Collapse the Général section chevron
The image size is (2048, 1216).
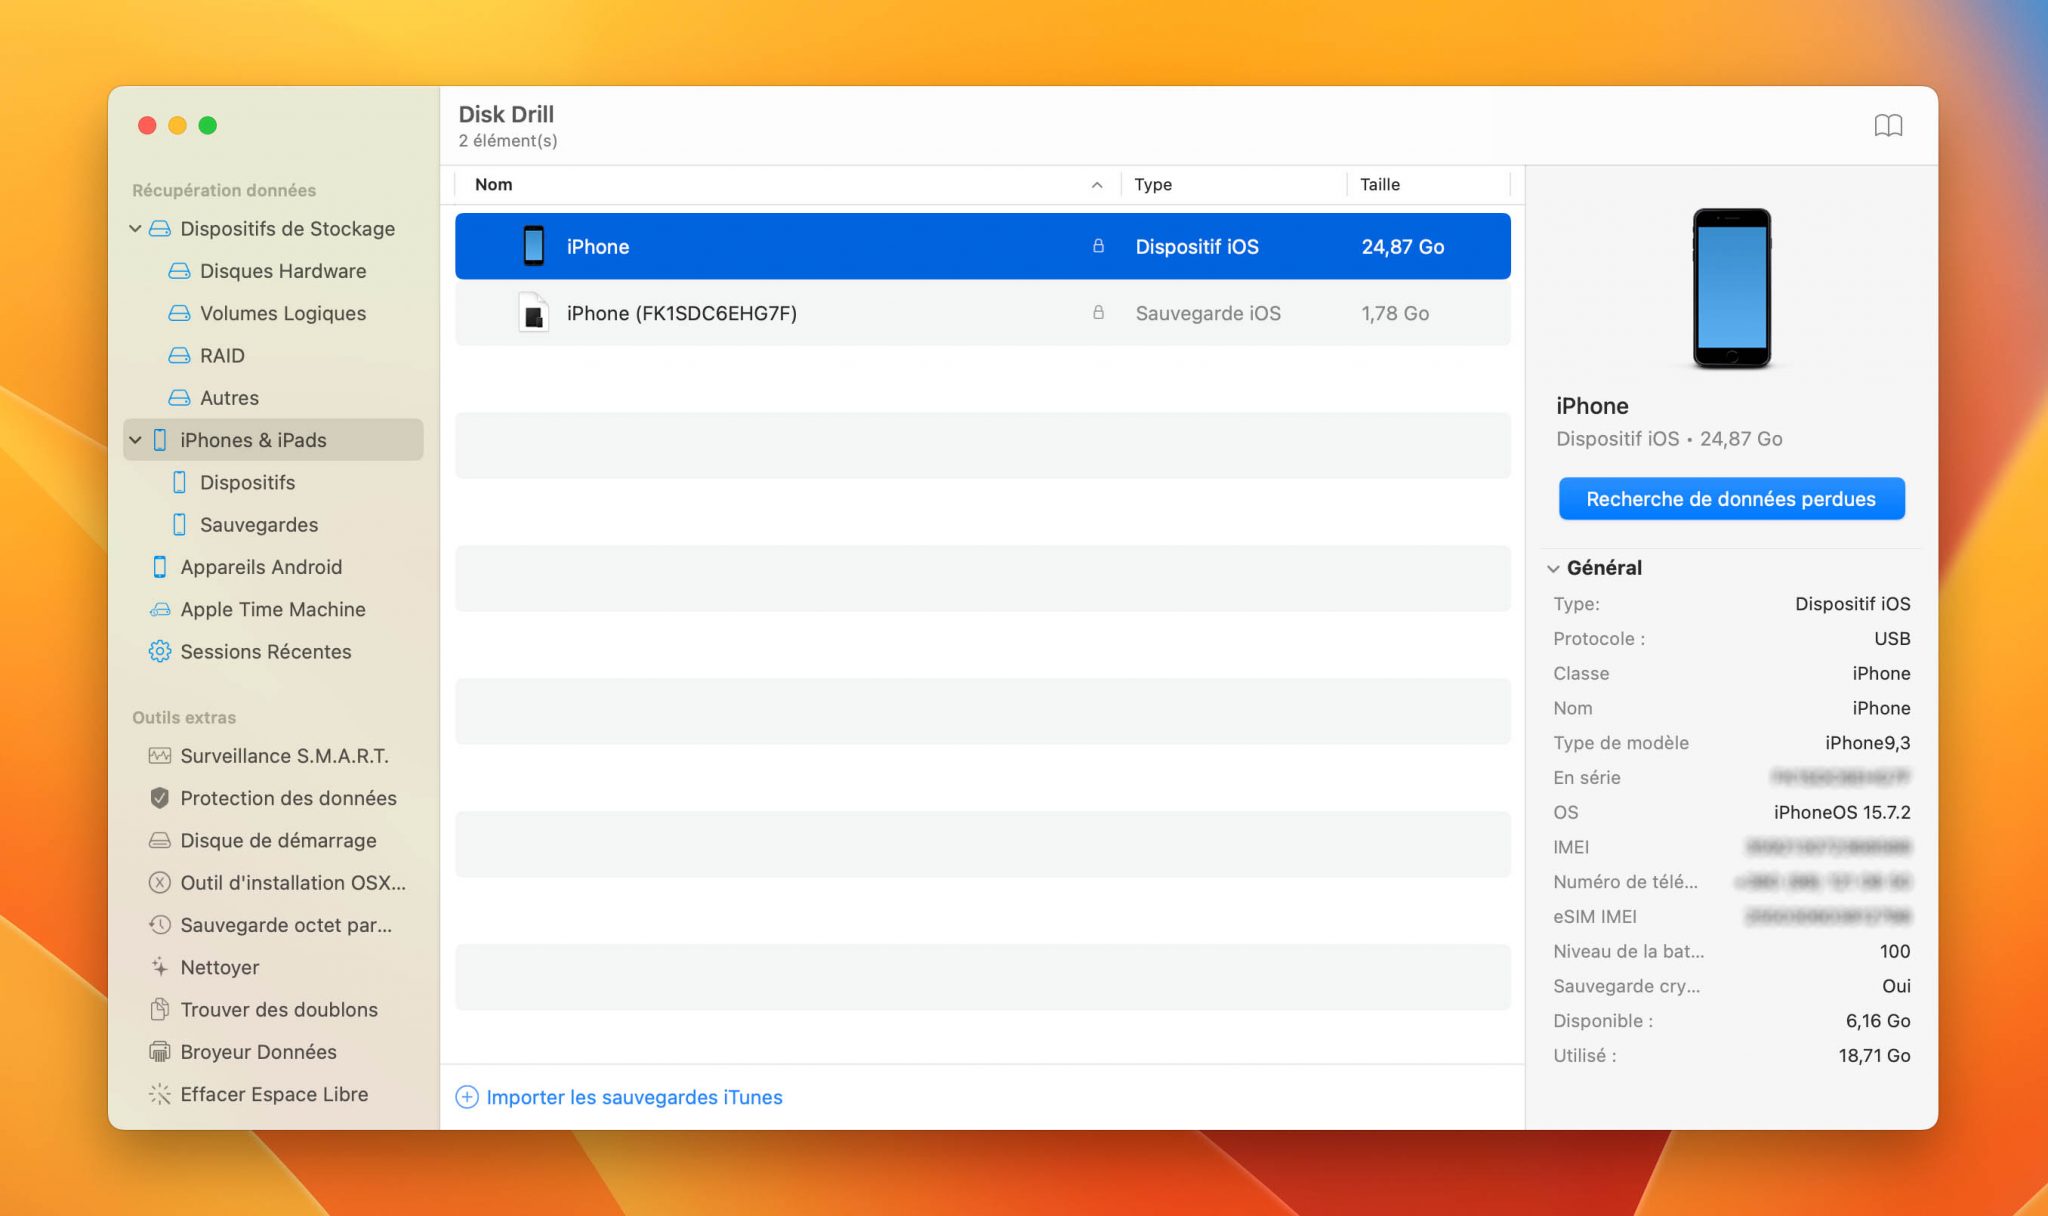point(1553,568)
